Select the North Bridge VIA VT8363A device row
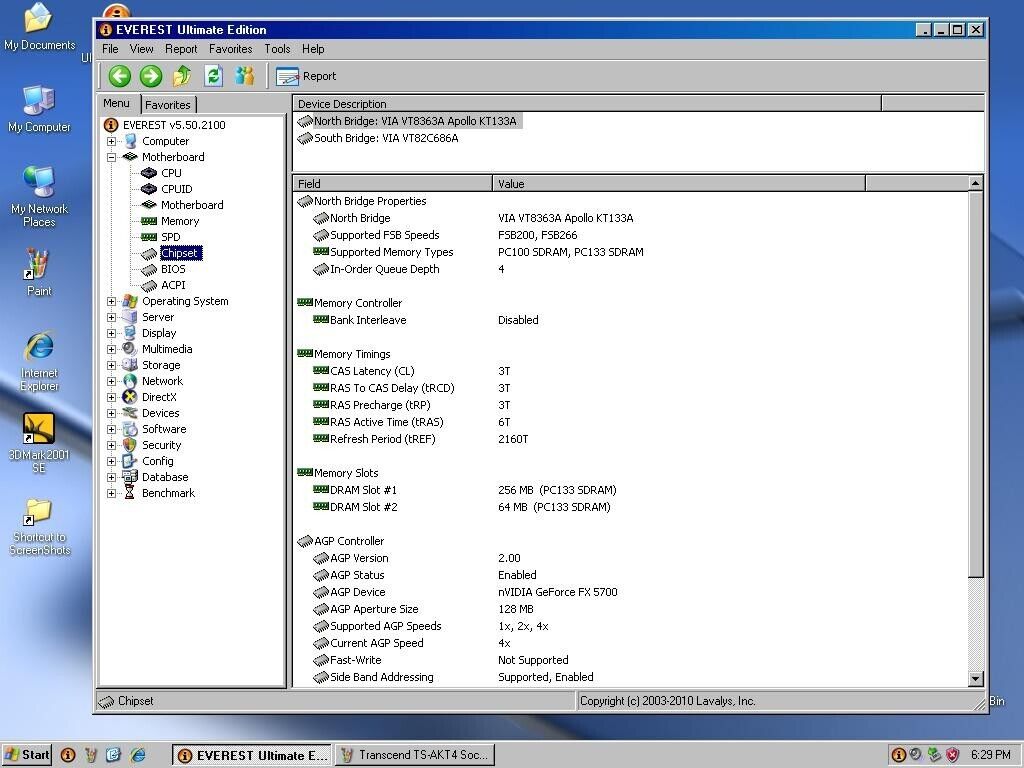This screenshot has width=1024, height=768. tap(409, 121)
